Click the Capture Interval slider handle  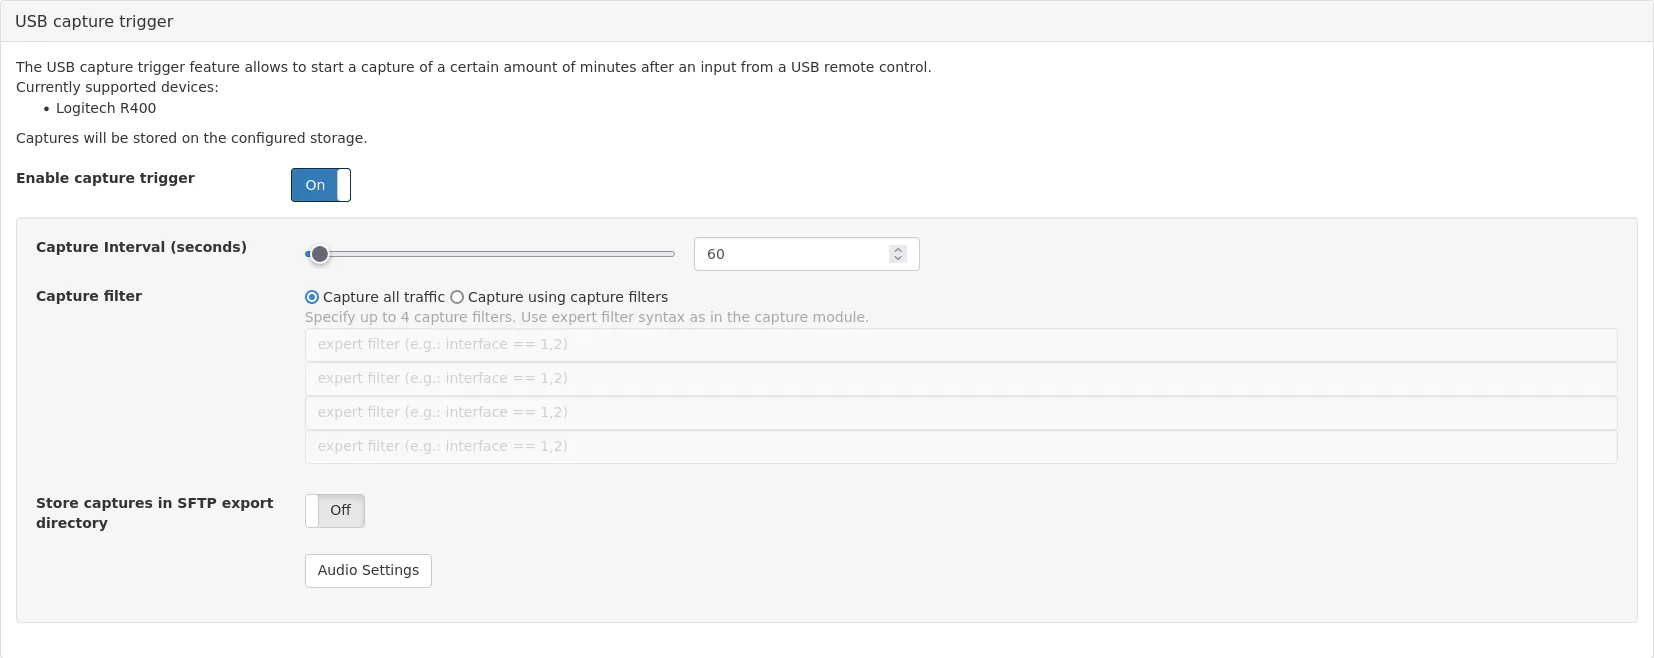tap(319, 254)
